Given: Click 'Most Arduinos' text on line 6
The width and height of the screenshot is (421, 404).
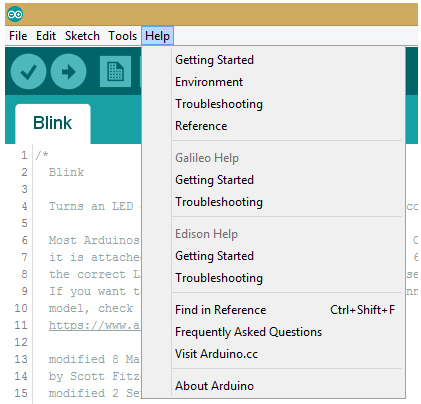Looking at the screenshot, I should pos(94,240).
